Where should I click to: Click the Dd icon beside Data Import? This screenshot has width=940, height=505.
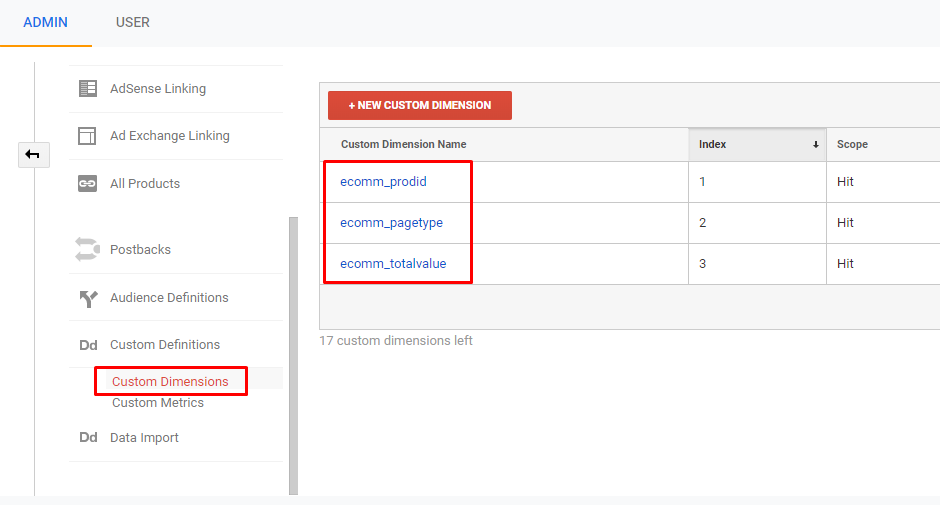coord(88,437)
